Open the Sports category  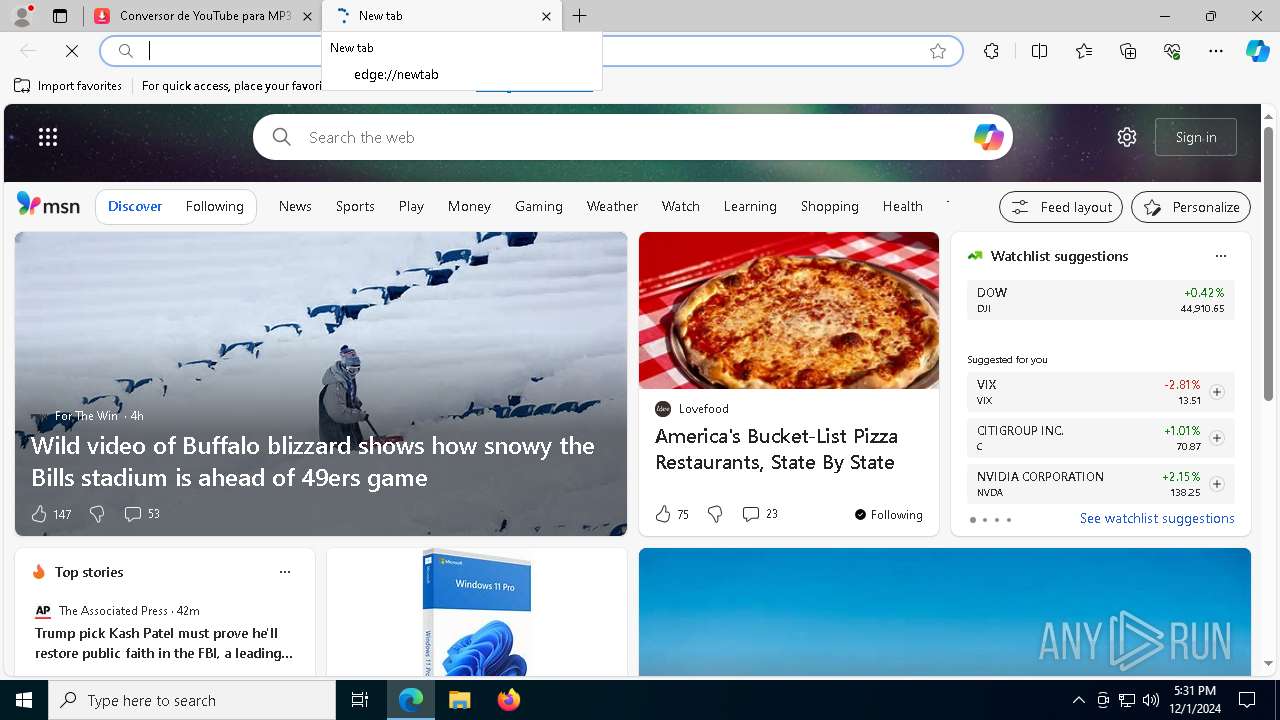pos(355,206)
